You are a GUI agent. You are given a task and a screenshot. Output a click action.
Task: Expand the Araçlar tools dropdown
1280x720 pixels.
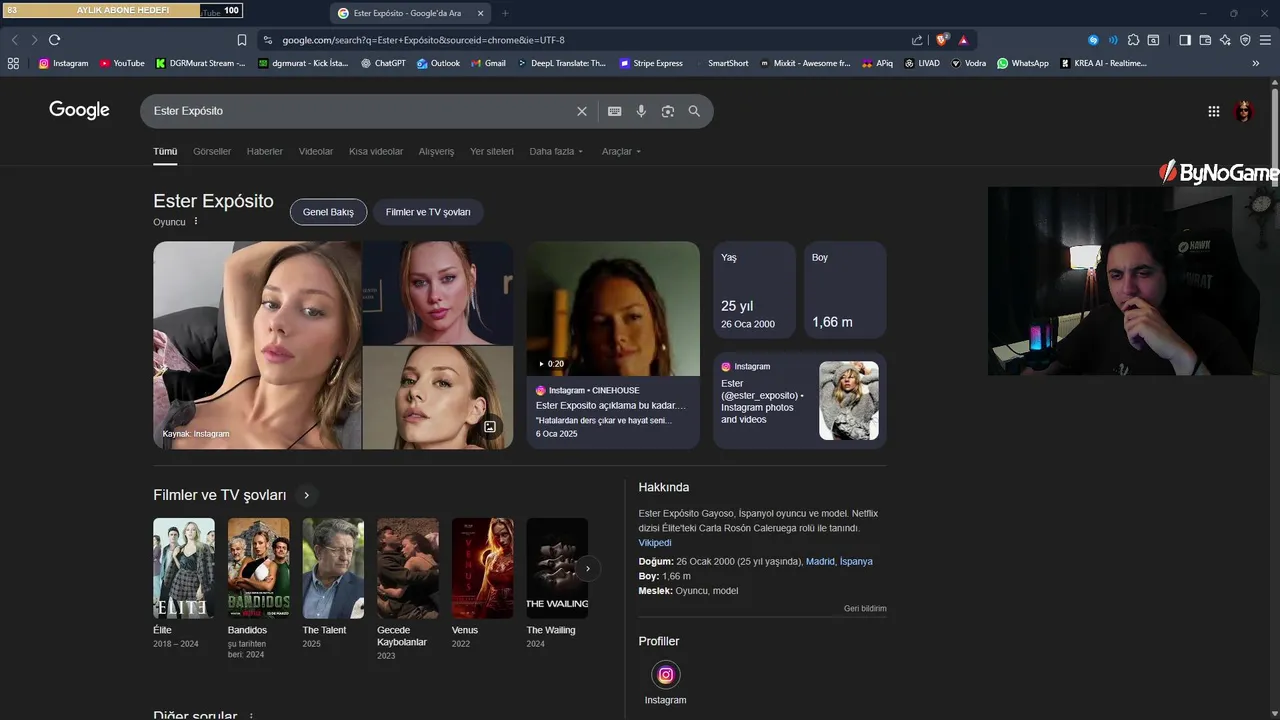click(621, 151)
